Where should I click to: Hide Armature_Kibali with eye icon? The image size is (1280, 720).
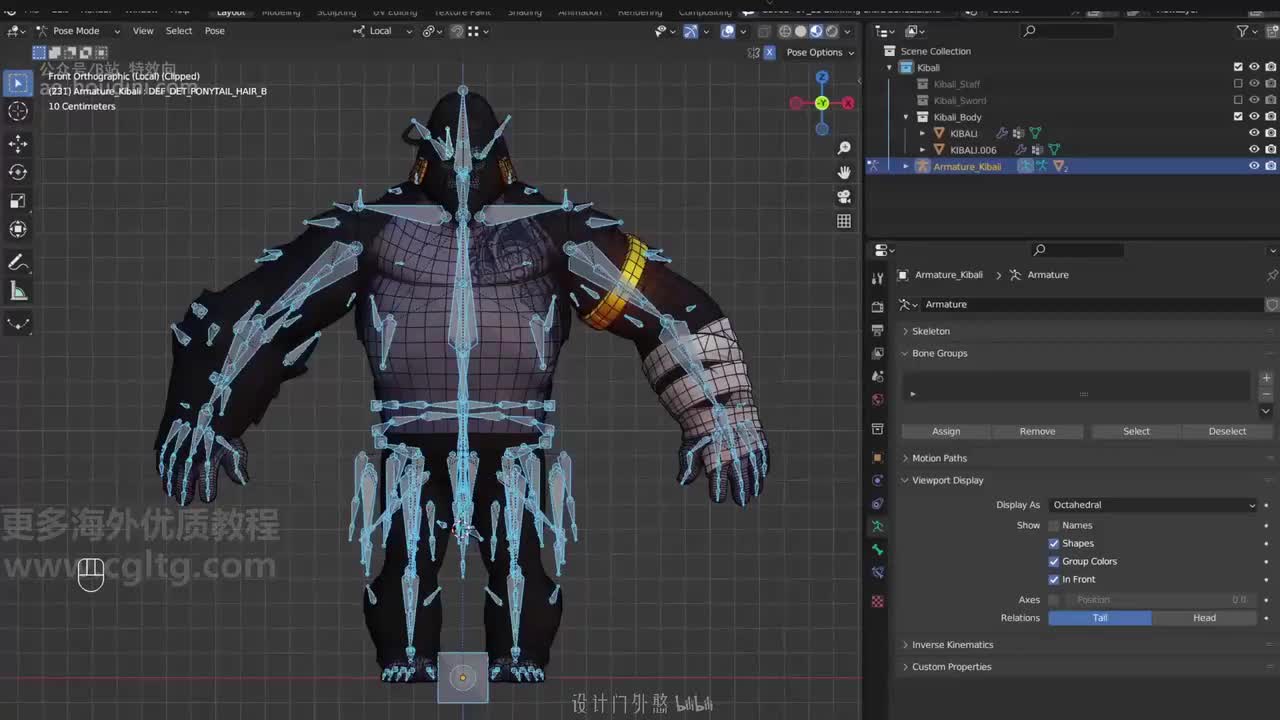(1254, 166)
